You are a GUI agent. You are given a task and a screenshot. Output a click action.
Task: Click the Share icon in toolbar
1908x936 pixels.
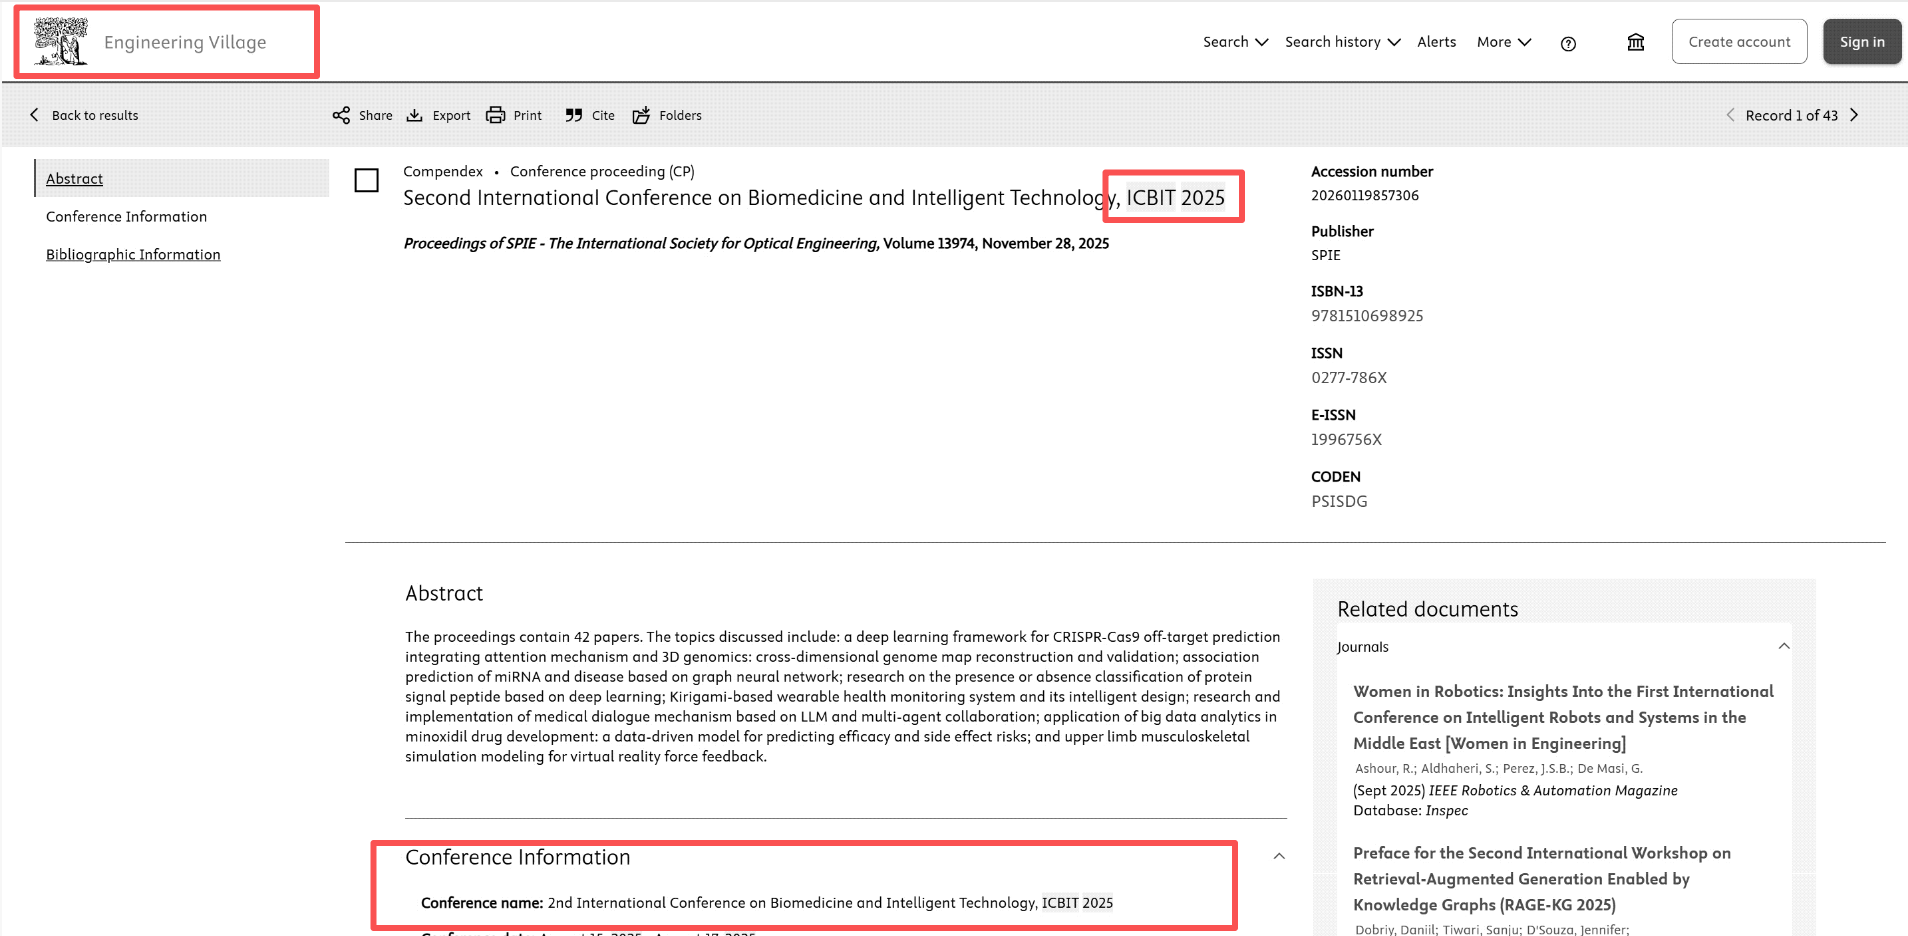point(342,115)
